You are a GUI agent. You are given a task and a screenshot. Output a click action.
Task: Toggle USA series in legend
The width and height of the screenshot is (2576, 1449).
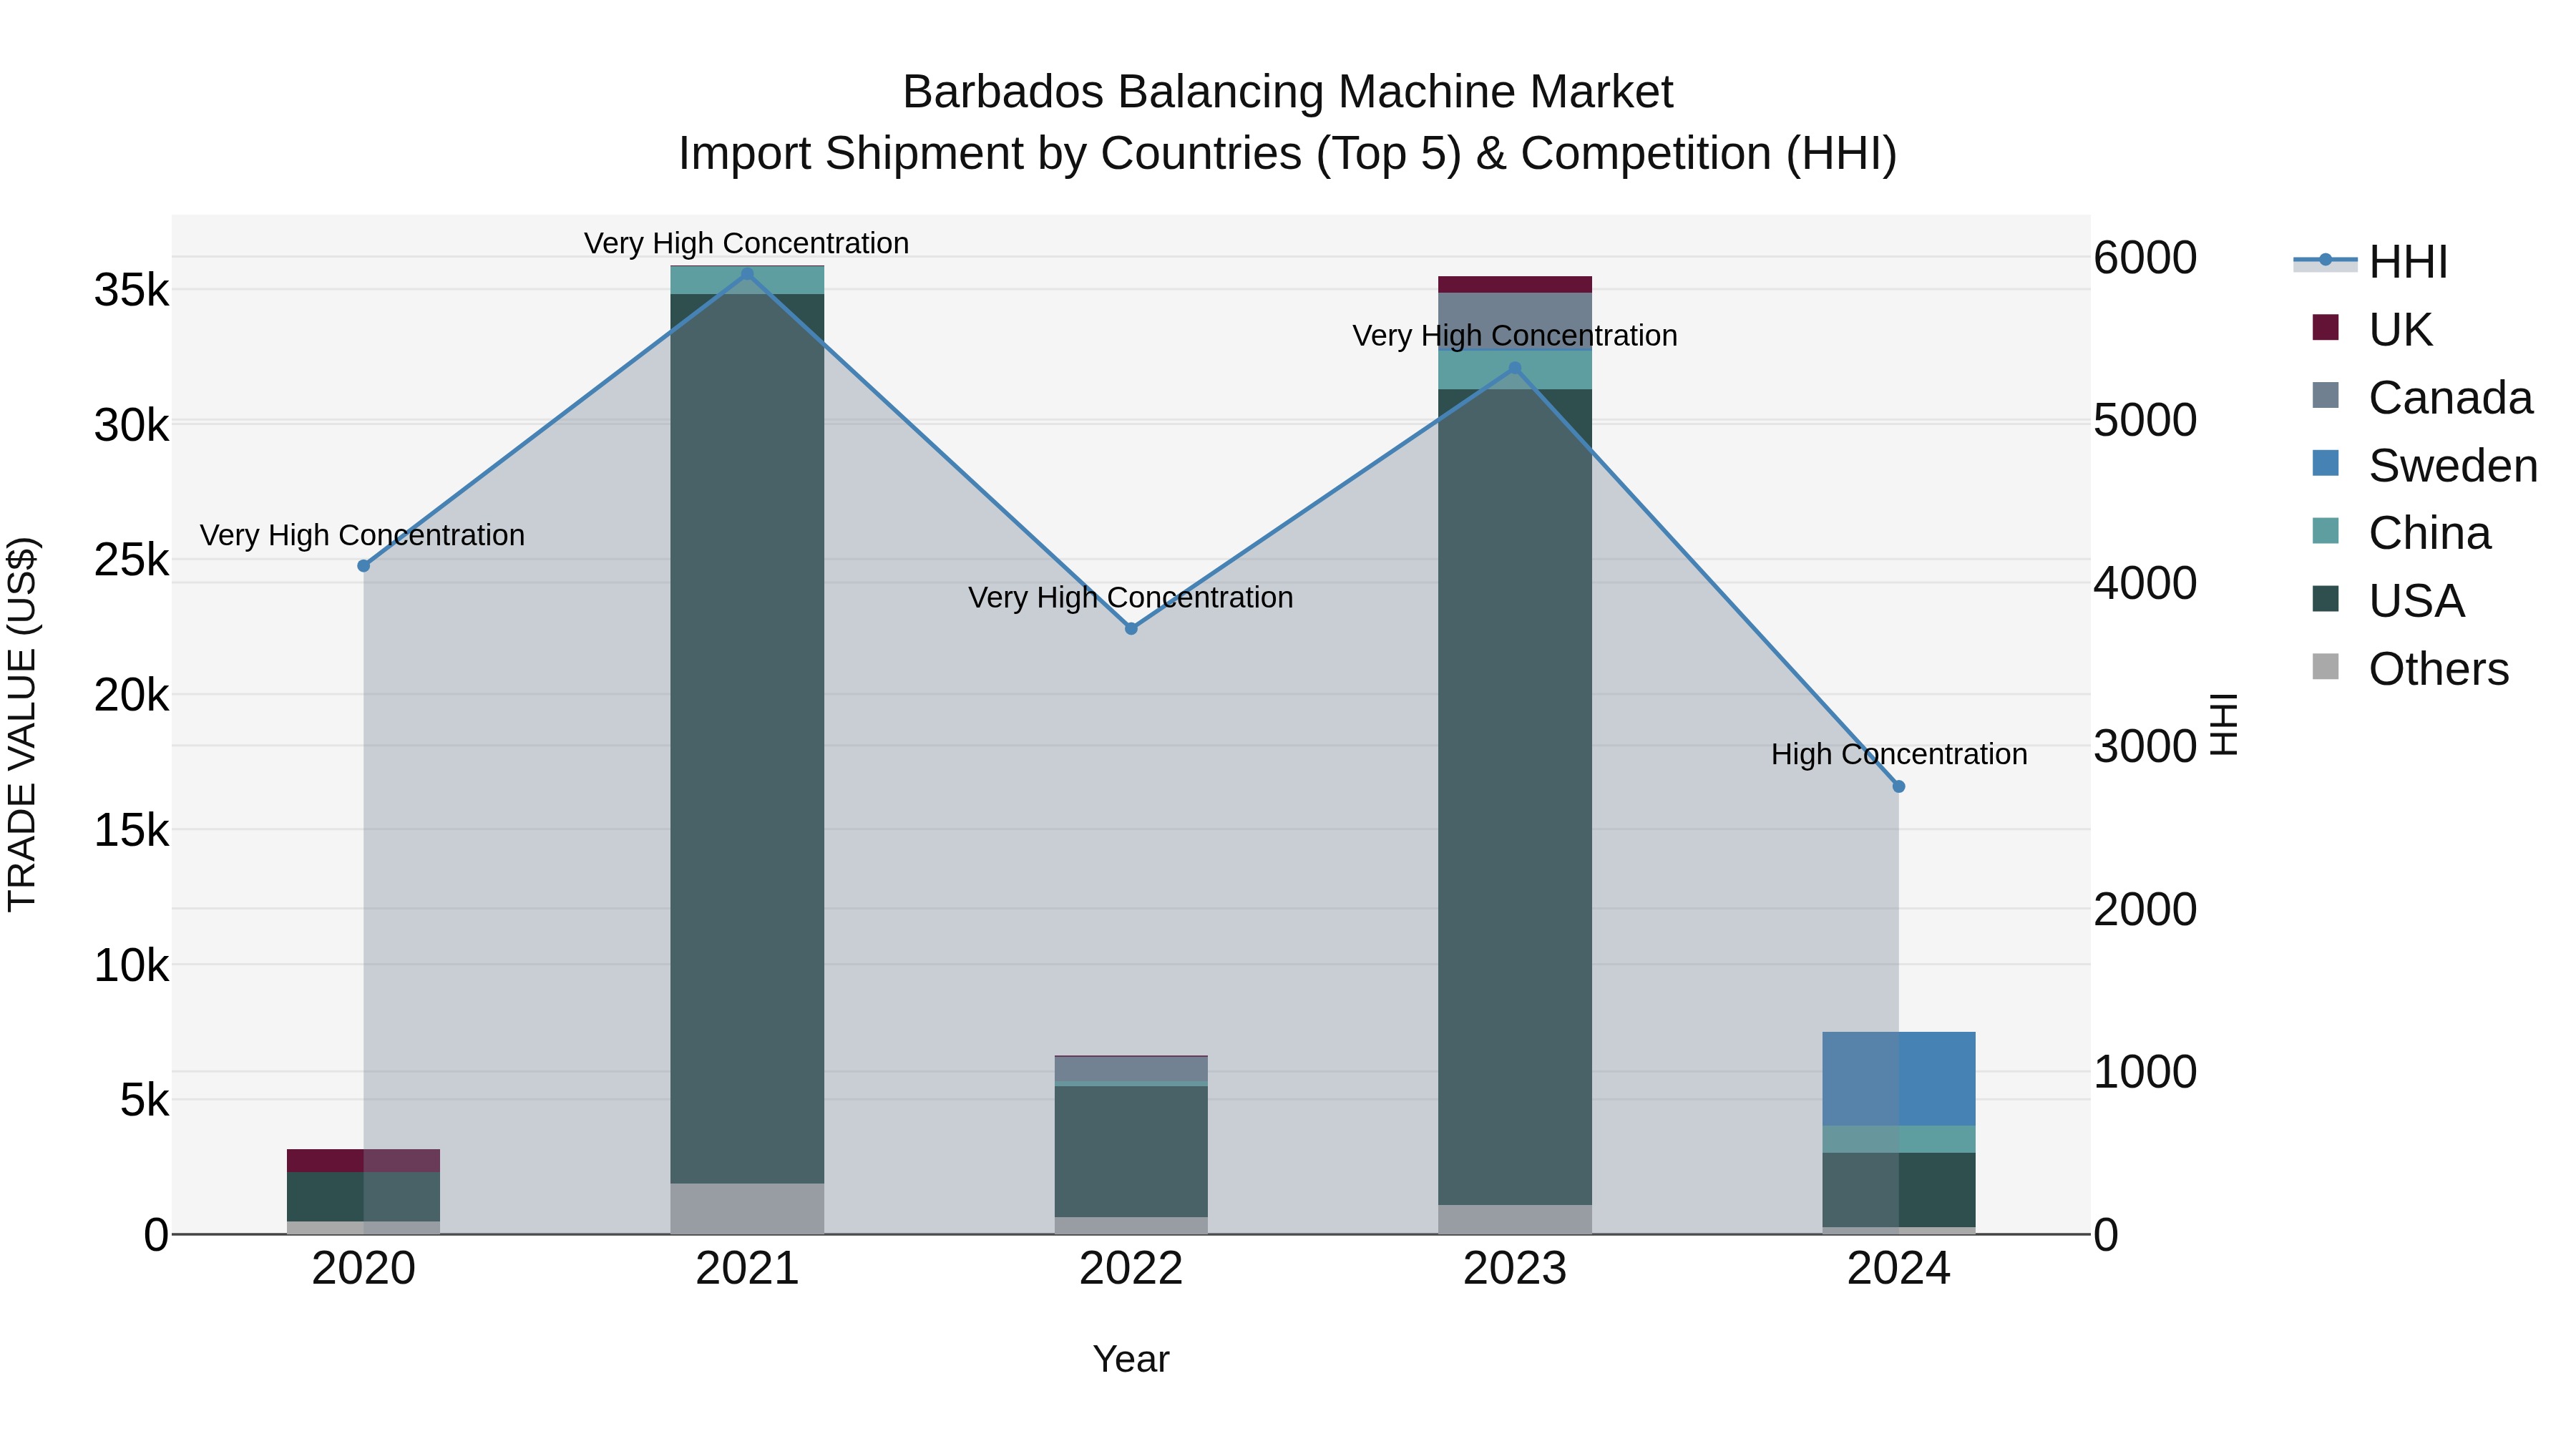click(2388, 601)
